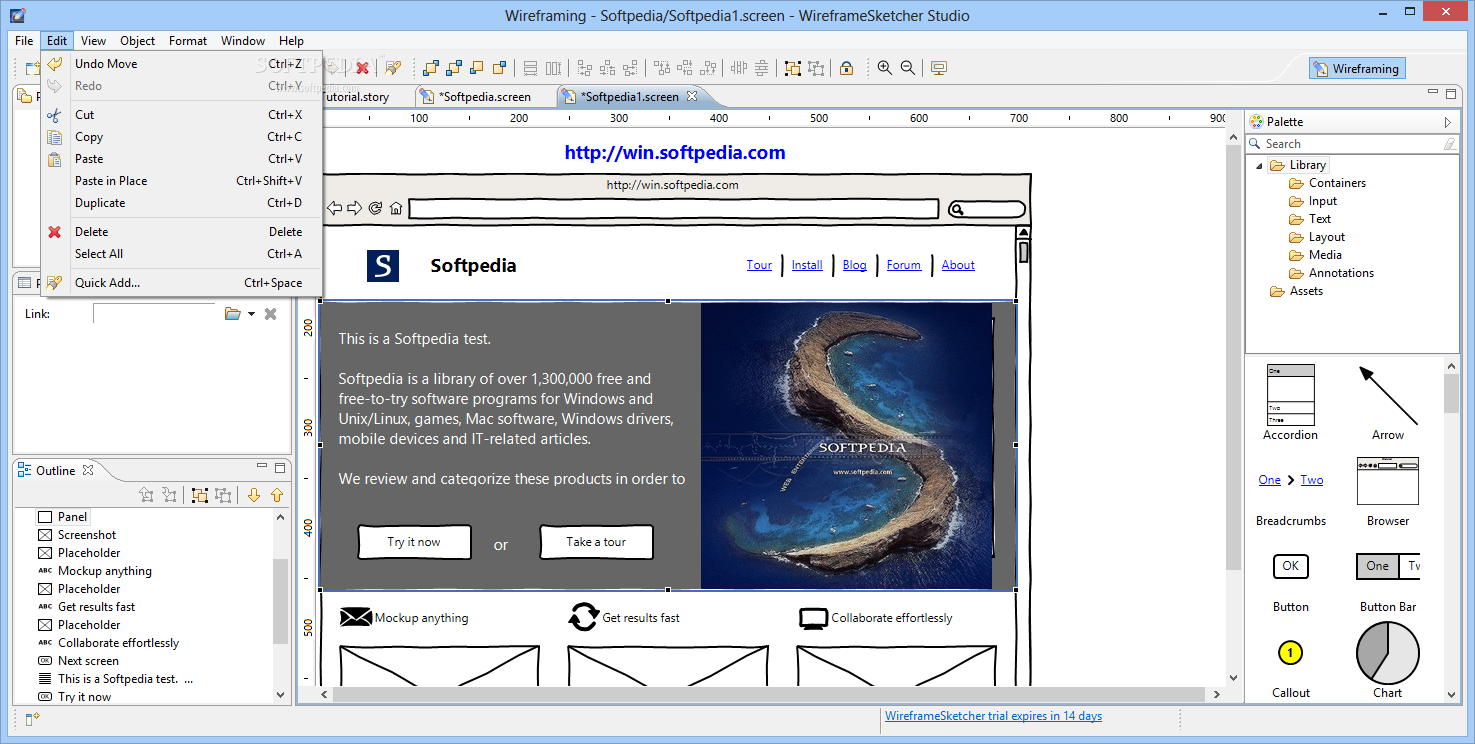Click the back arrow in the mockup browser

click(x=335, y=208)
